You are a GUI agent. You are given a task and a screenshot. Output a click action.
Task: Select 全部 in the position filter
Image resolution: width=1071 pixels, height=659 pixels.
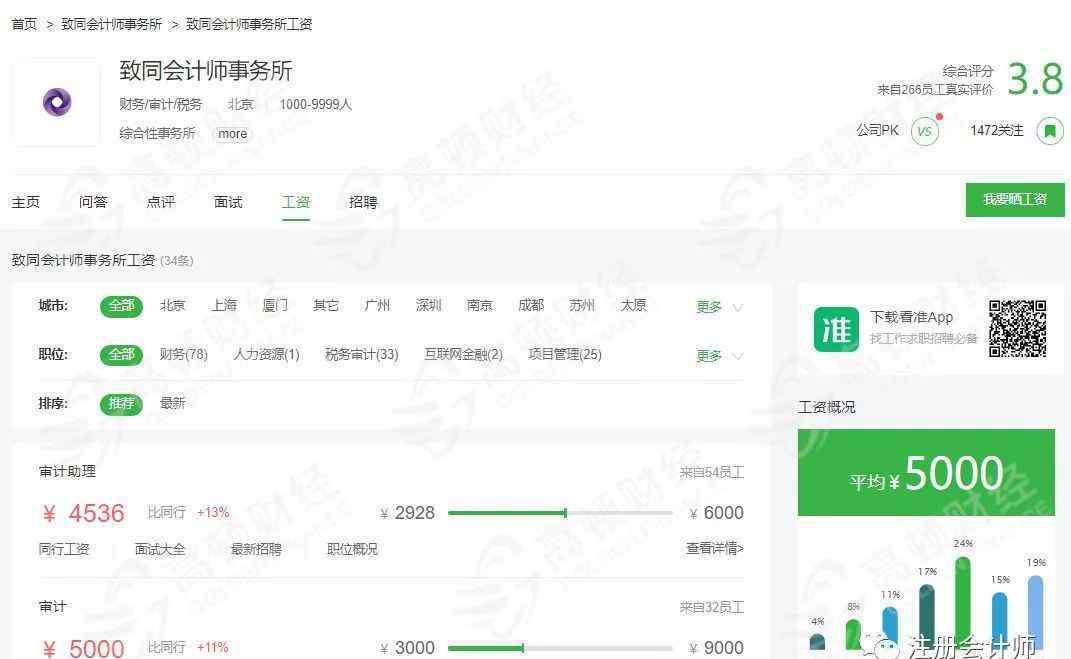[x=122, y=355]
